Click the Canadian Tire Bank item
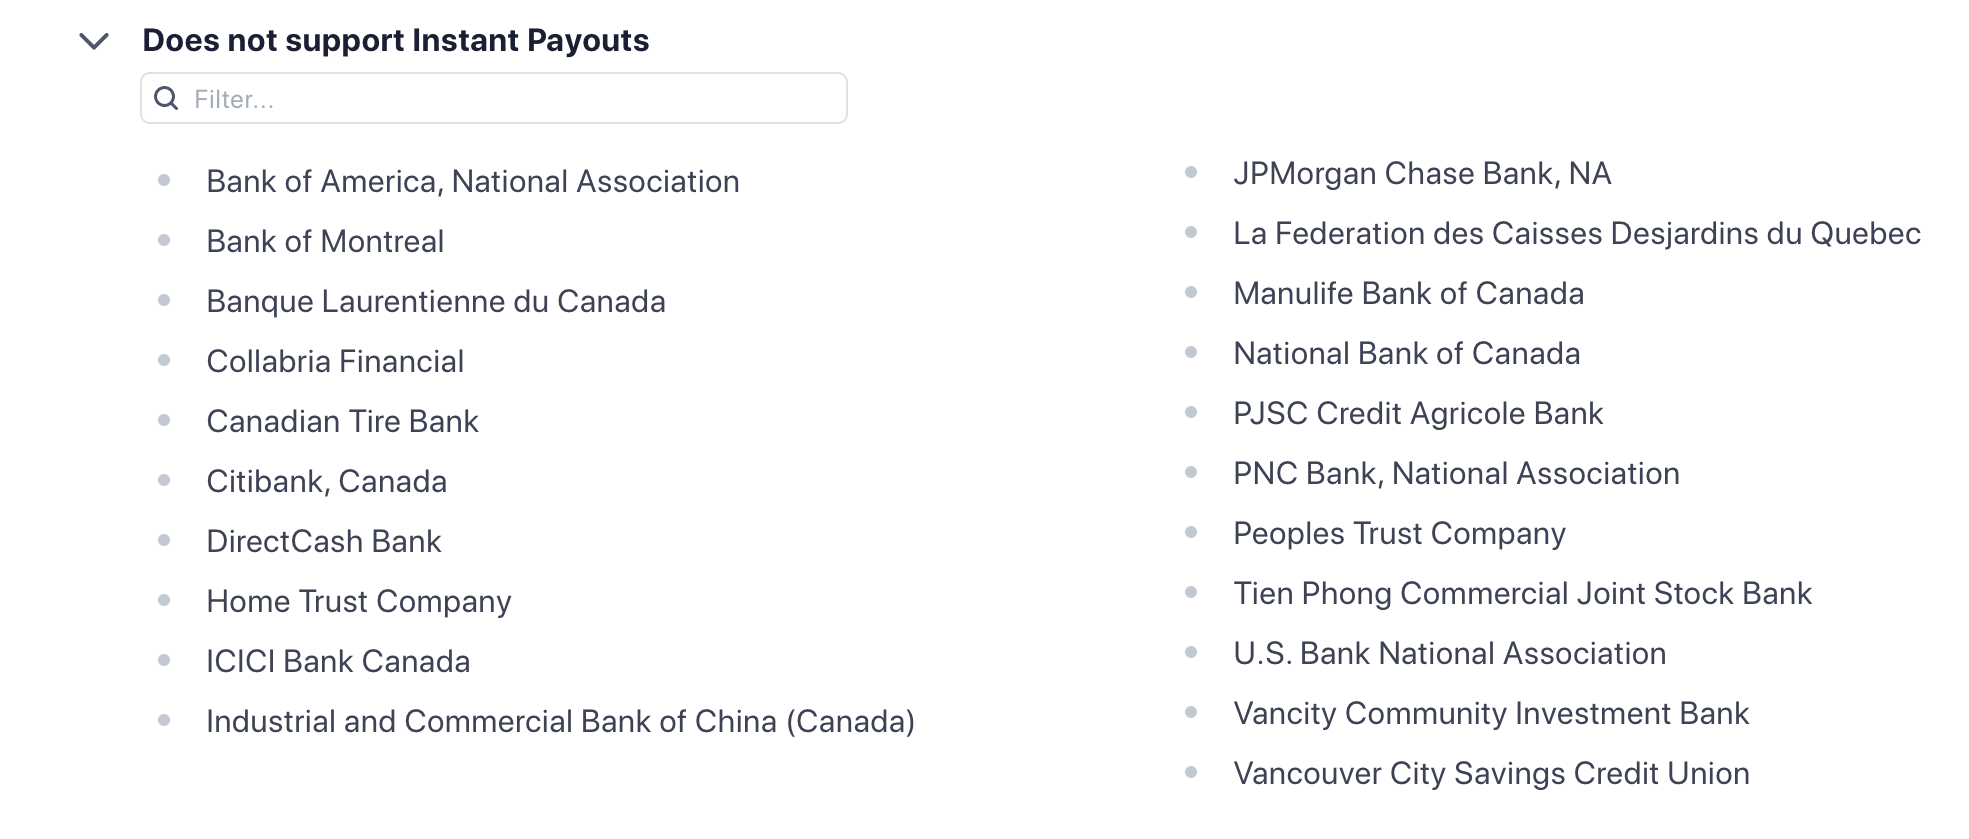1969x839 pixels. 342,421
